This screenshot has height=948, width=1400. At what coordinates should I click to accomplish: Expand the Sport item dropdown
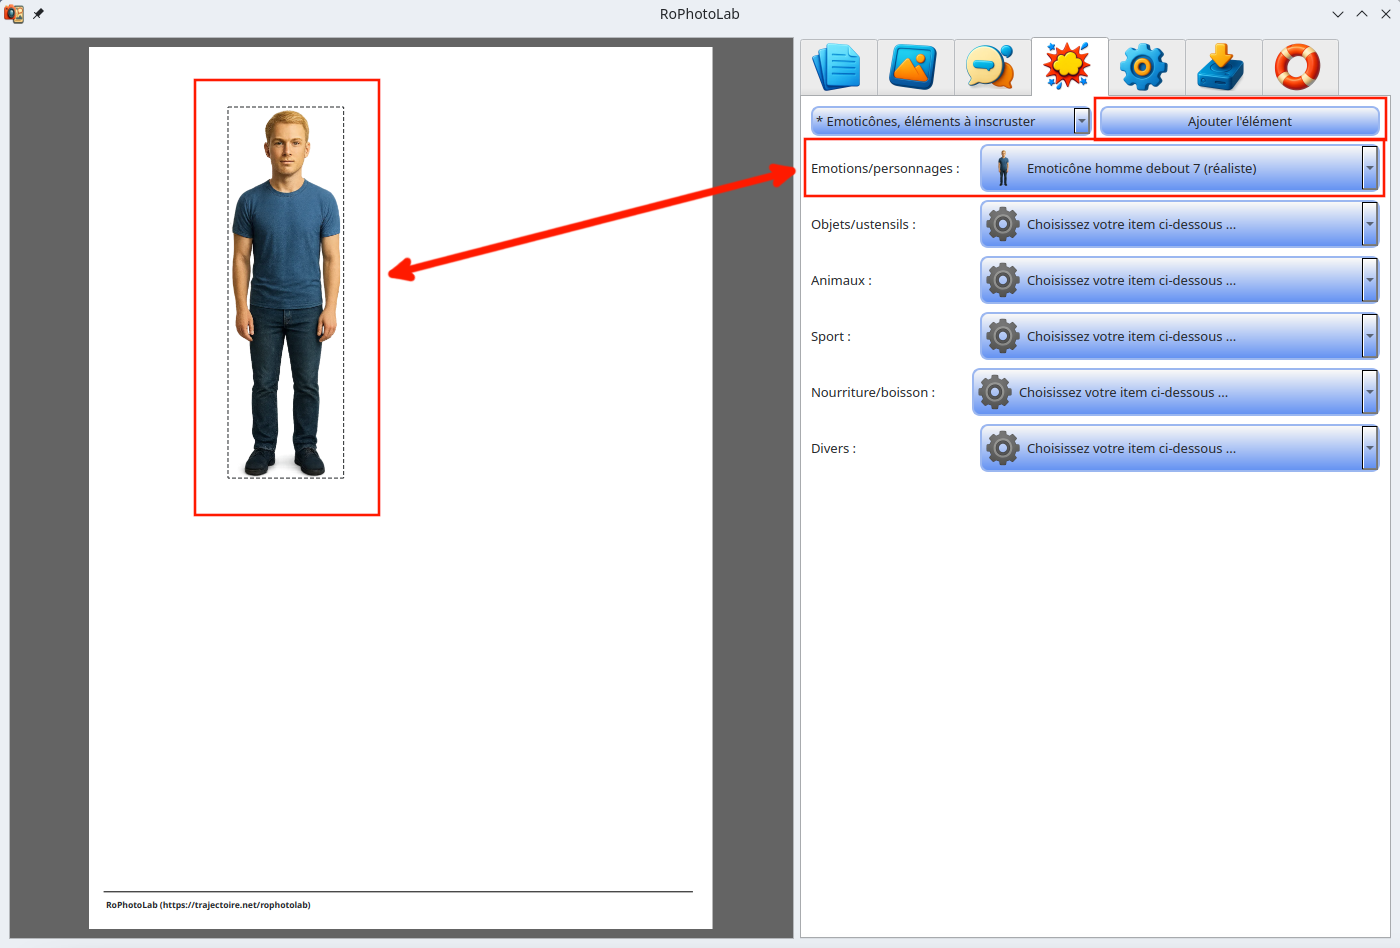tap(1178, 336)
